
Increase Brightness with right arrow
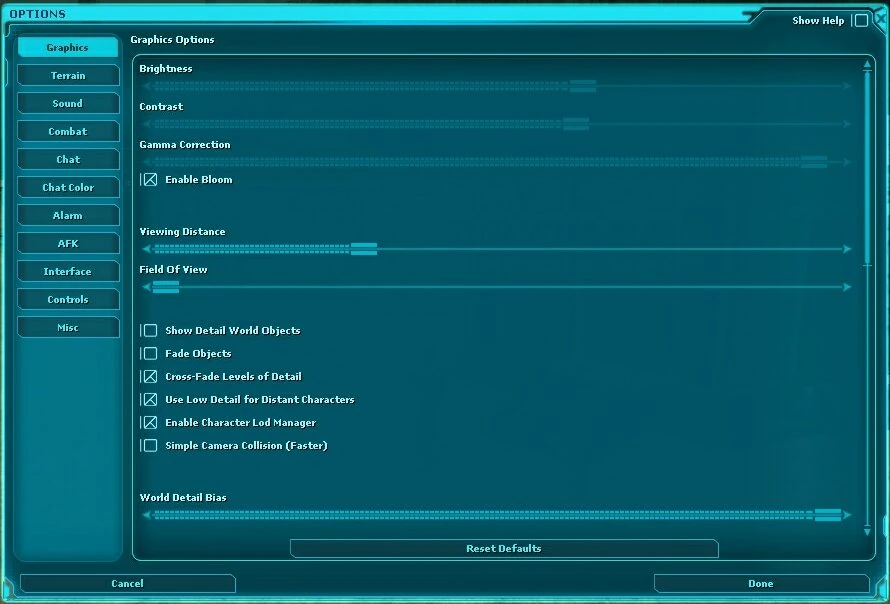[x=847, y=86]
